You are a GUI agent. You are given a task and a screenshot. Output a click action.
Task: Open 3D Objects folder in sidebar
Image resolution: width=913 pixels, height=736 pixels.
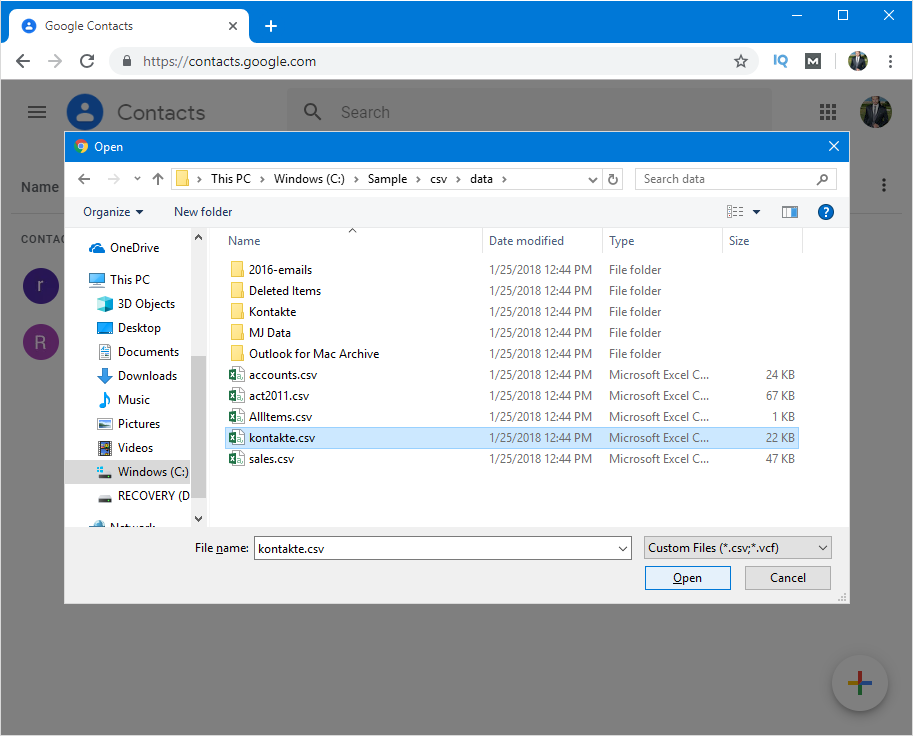[136, 304]
